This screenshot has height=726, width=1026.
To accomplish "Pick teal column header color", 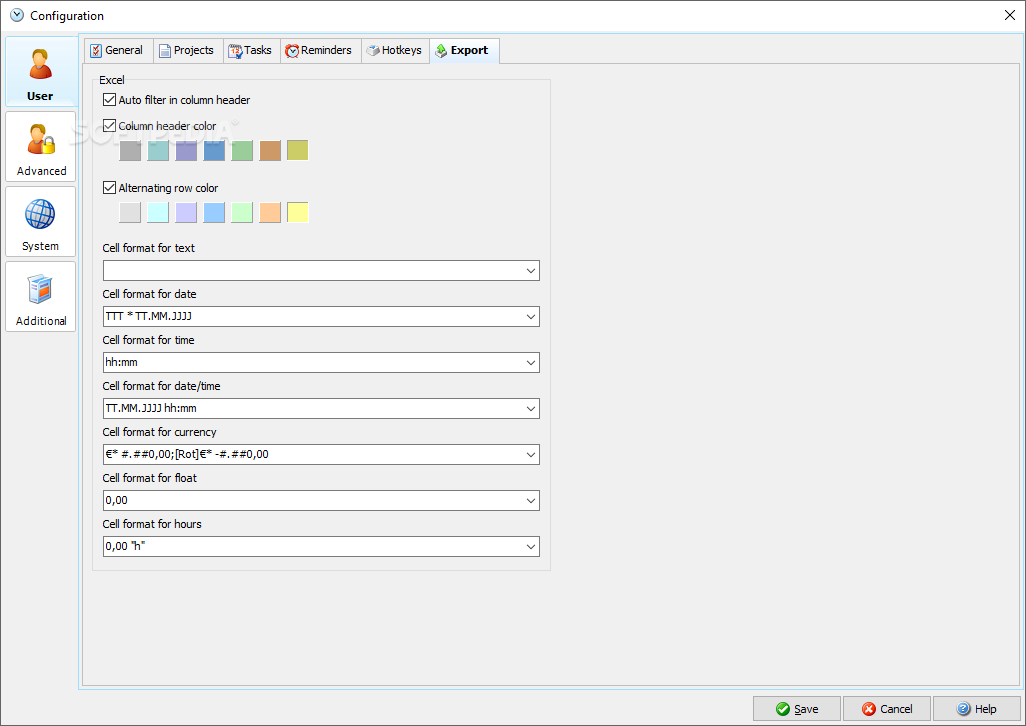I will click(158, 150).
